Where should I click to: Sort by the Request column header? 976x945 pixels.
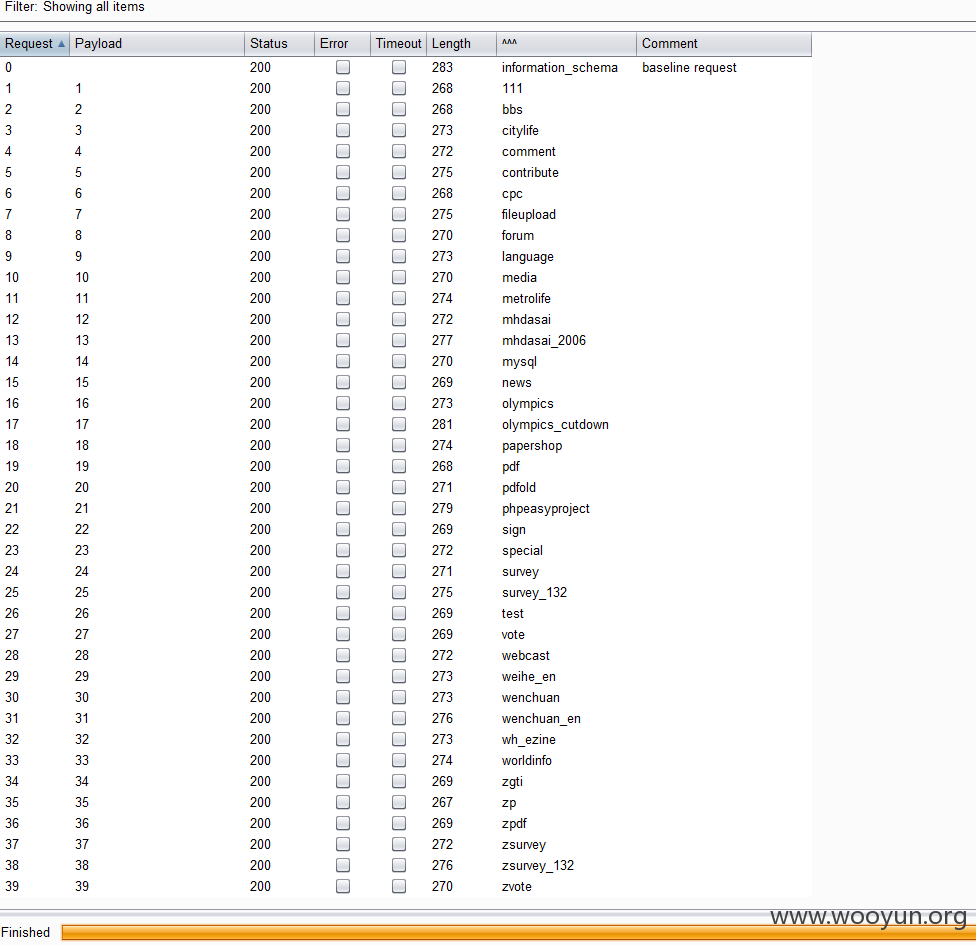click(x=35, y=44)
